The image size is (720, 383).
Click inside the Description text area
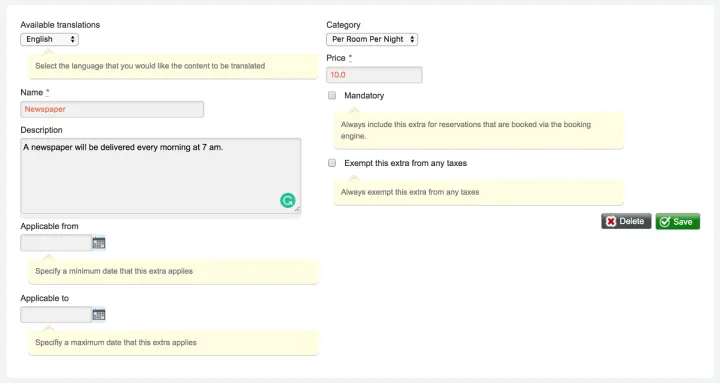click(x=161, y=176)
